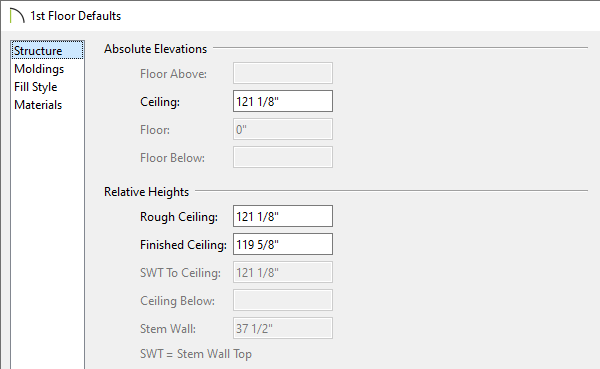Click the 1st Floor Defaults title text
600x369 pixels.
[76, 16]
